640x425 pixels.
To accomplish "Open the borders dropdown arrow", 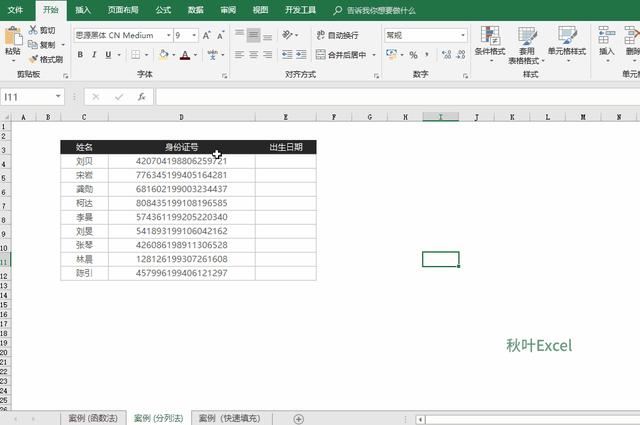I will click(x=147, y=54).
